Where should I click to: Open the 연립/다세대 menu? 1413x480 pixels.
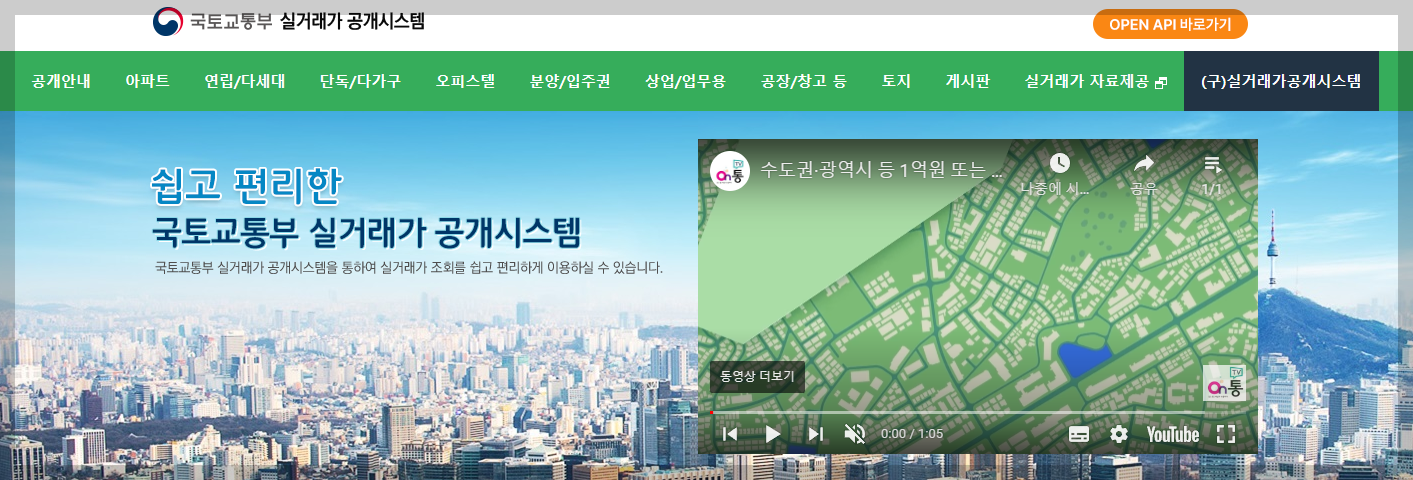245,81
